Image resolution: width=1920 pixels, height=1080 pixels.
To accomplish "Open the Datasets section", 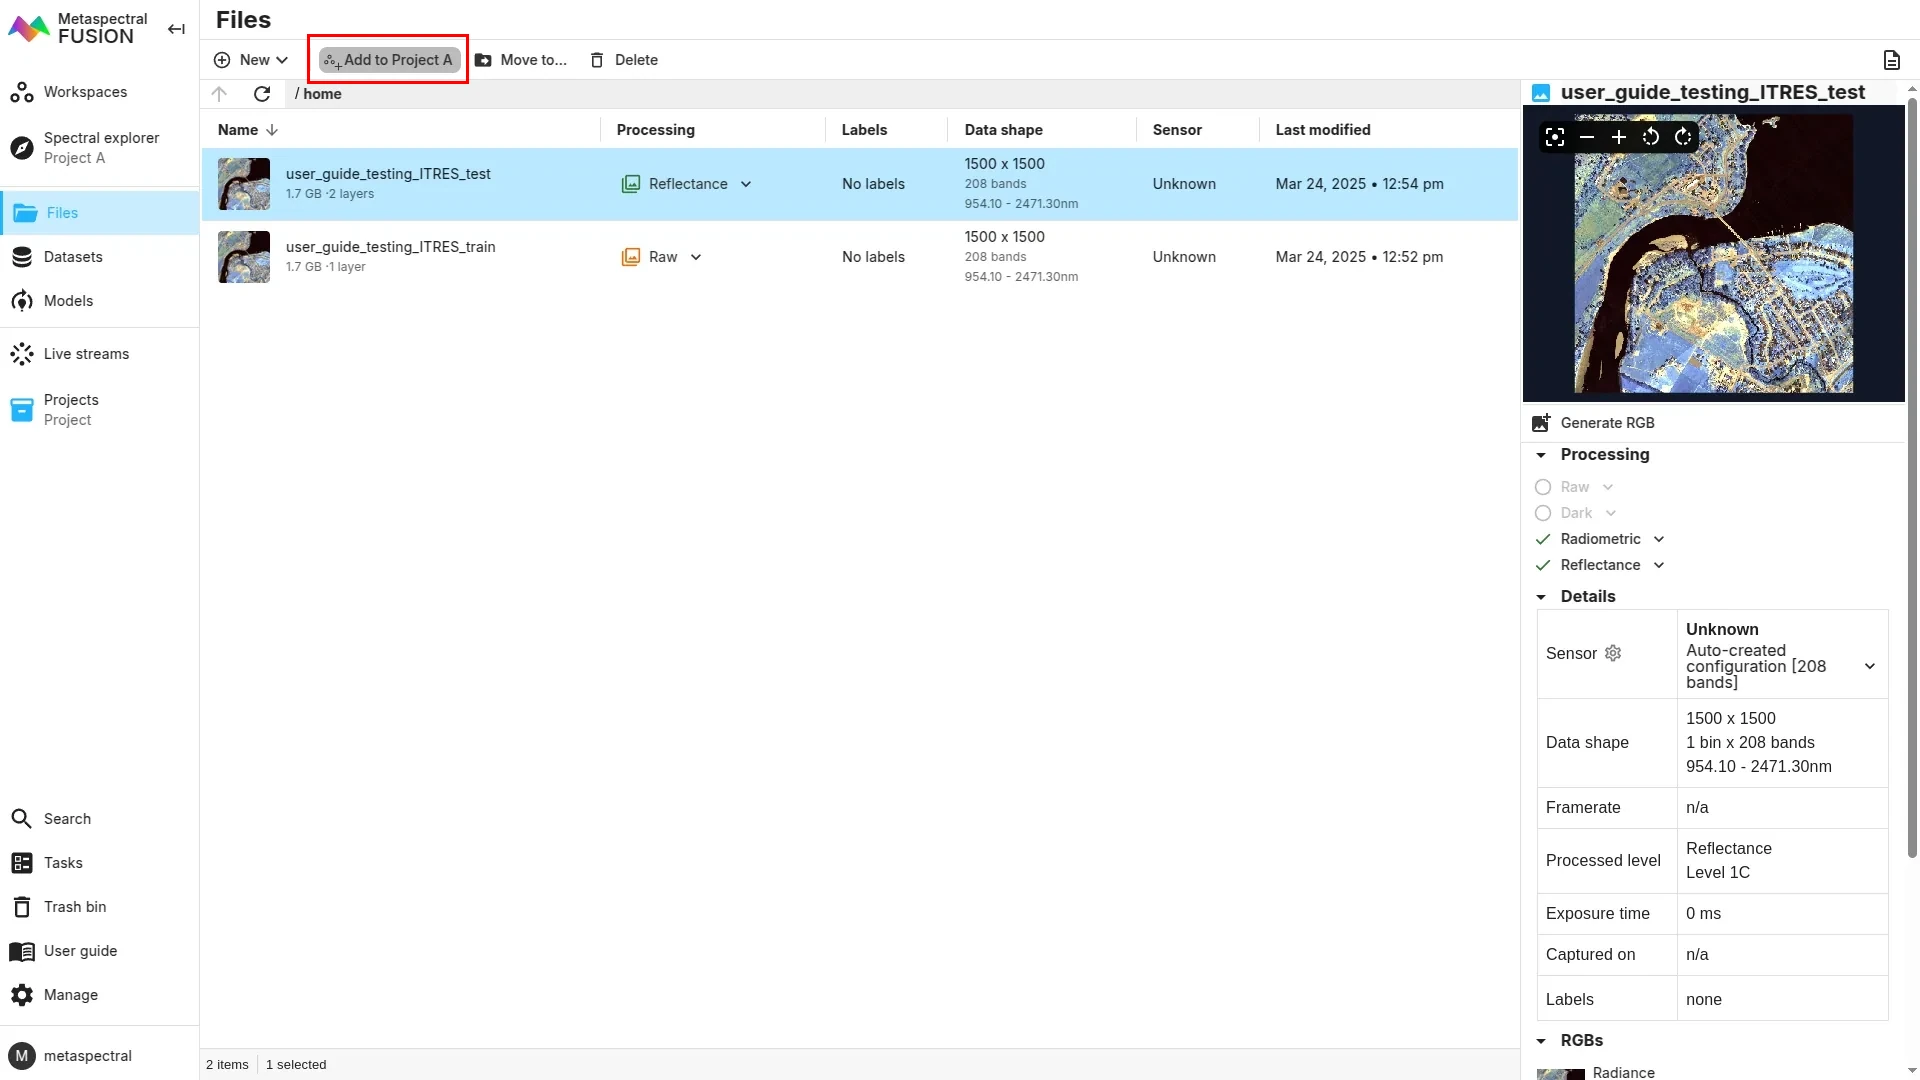I will click(x=73, y=257).
